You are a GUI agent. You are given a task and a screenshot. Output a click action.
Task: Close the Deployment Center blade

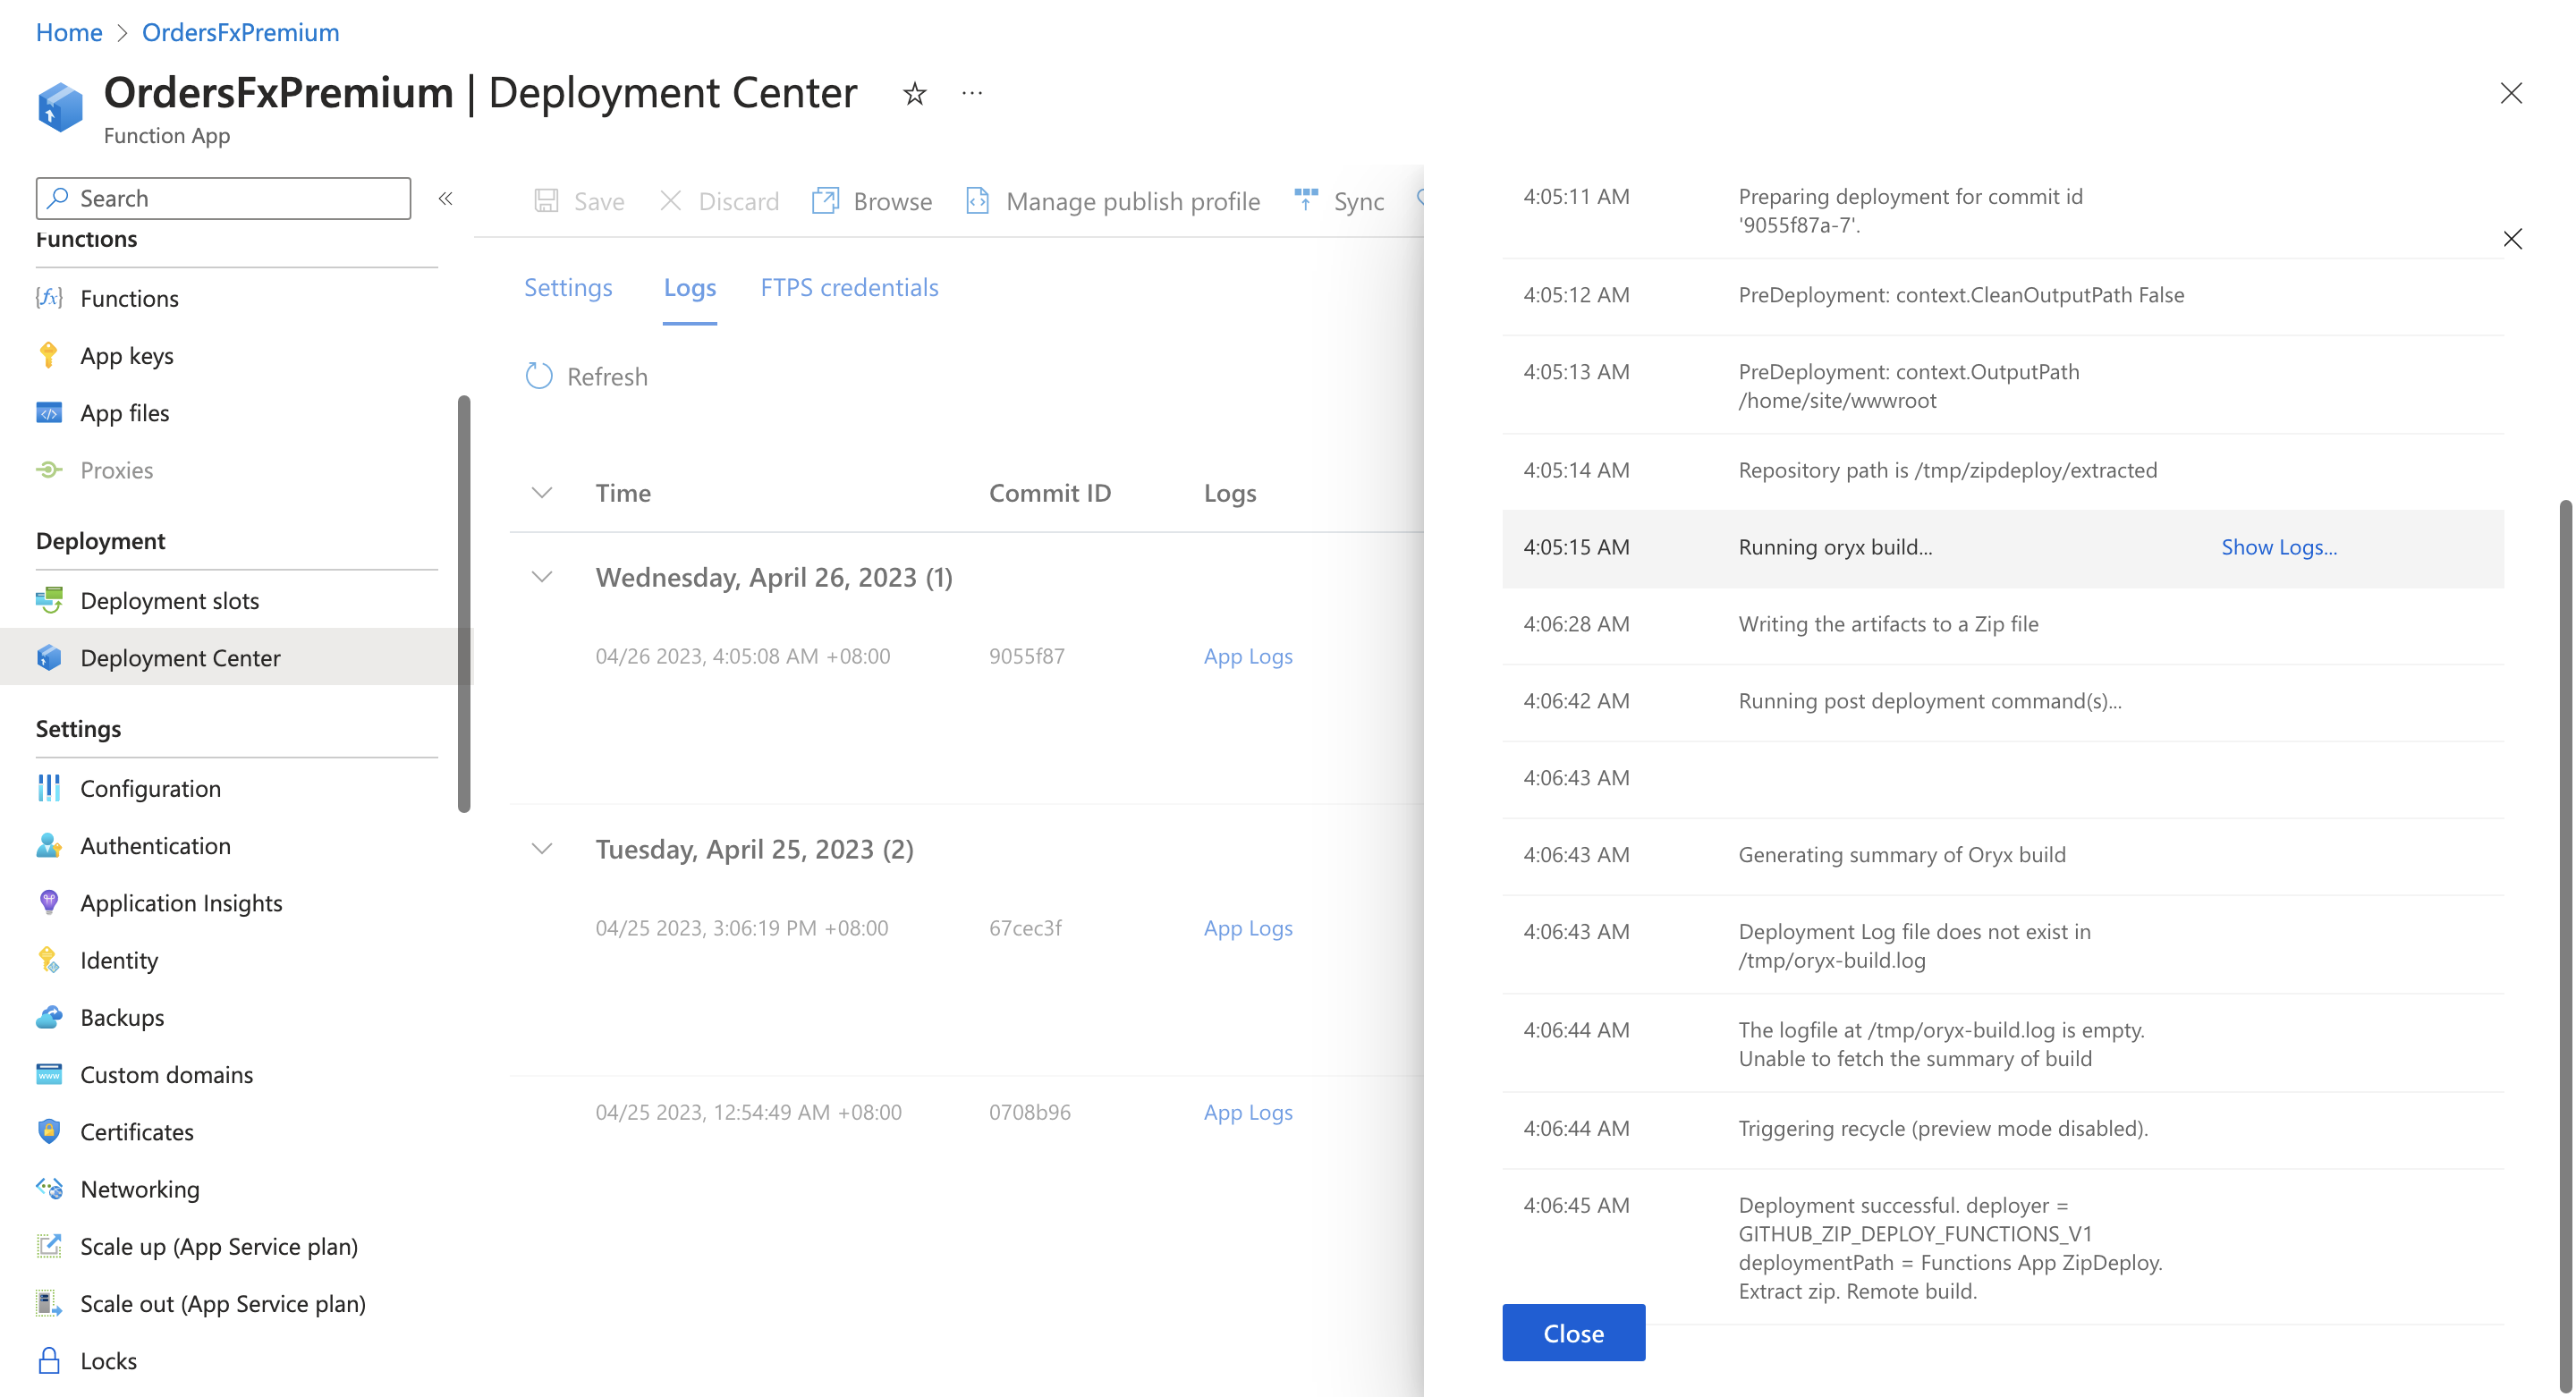pos(2511,93)
